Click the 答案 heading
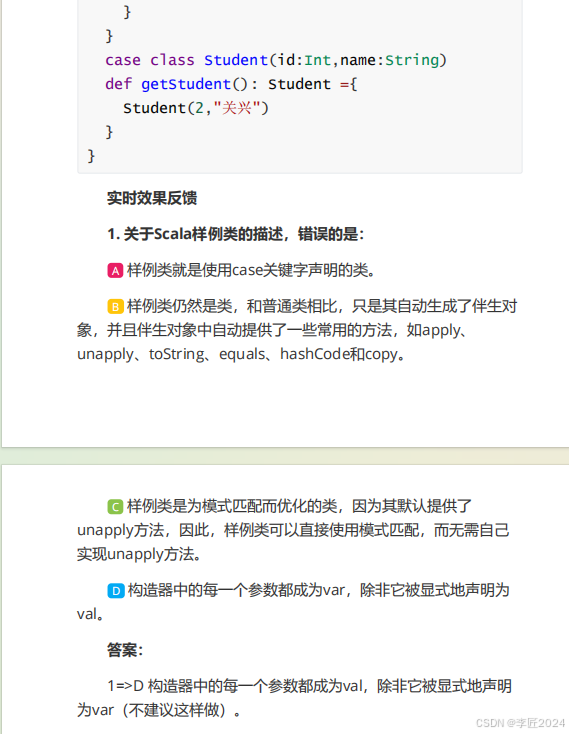Viewport: 569px width, 734px height. pyautogui.click(x=125, y=650)
